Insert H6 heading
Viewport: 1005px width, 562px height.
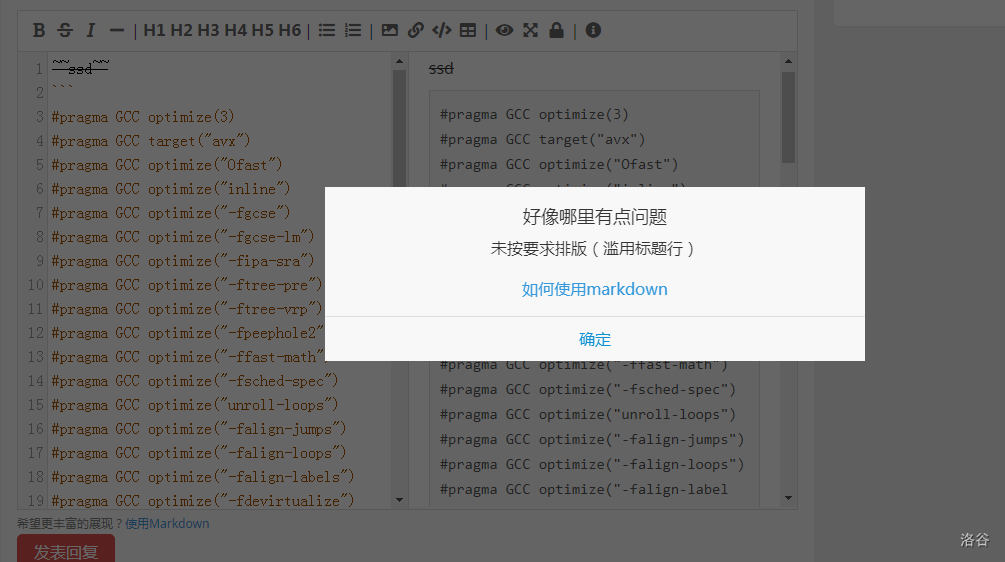(x=290, y=30)
